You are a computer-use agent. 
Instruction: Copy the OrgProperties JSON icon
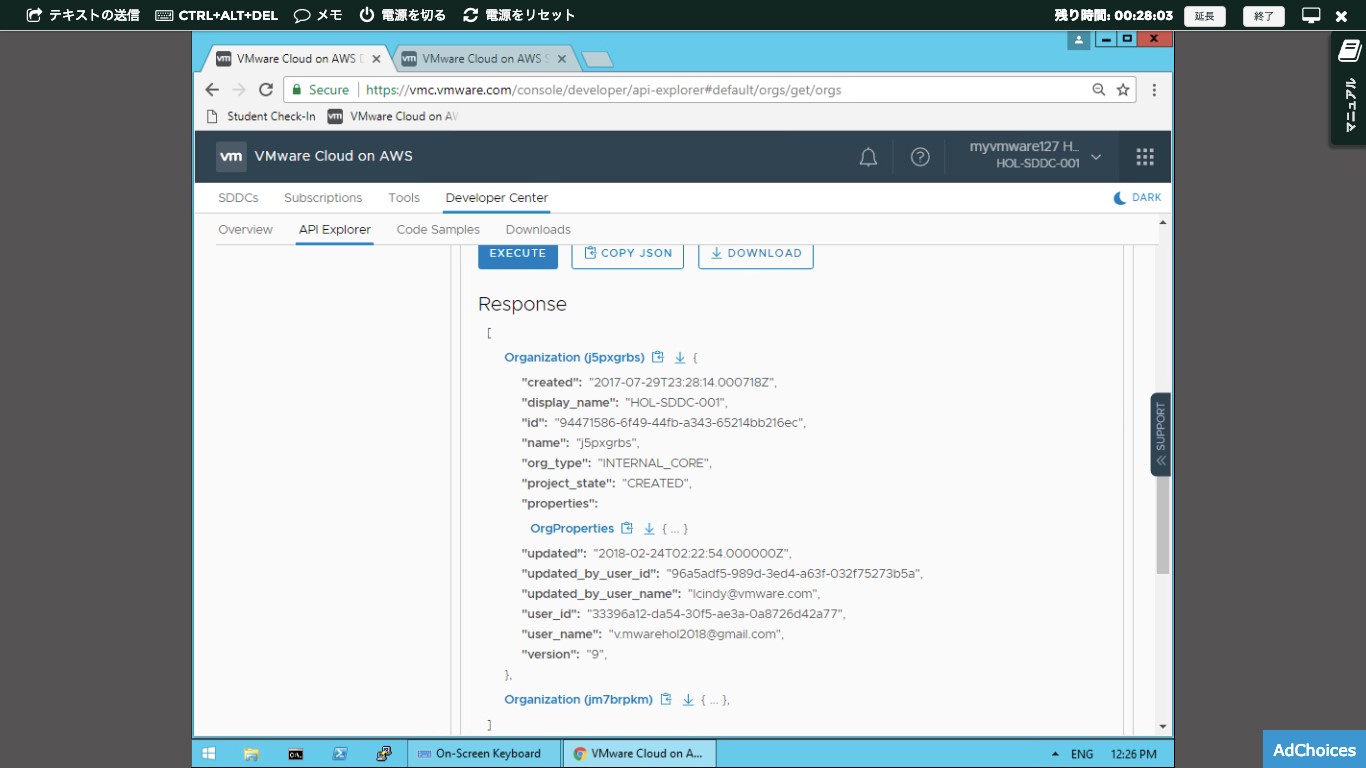[627, 528]
